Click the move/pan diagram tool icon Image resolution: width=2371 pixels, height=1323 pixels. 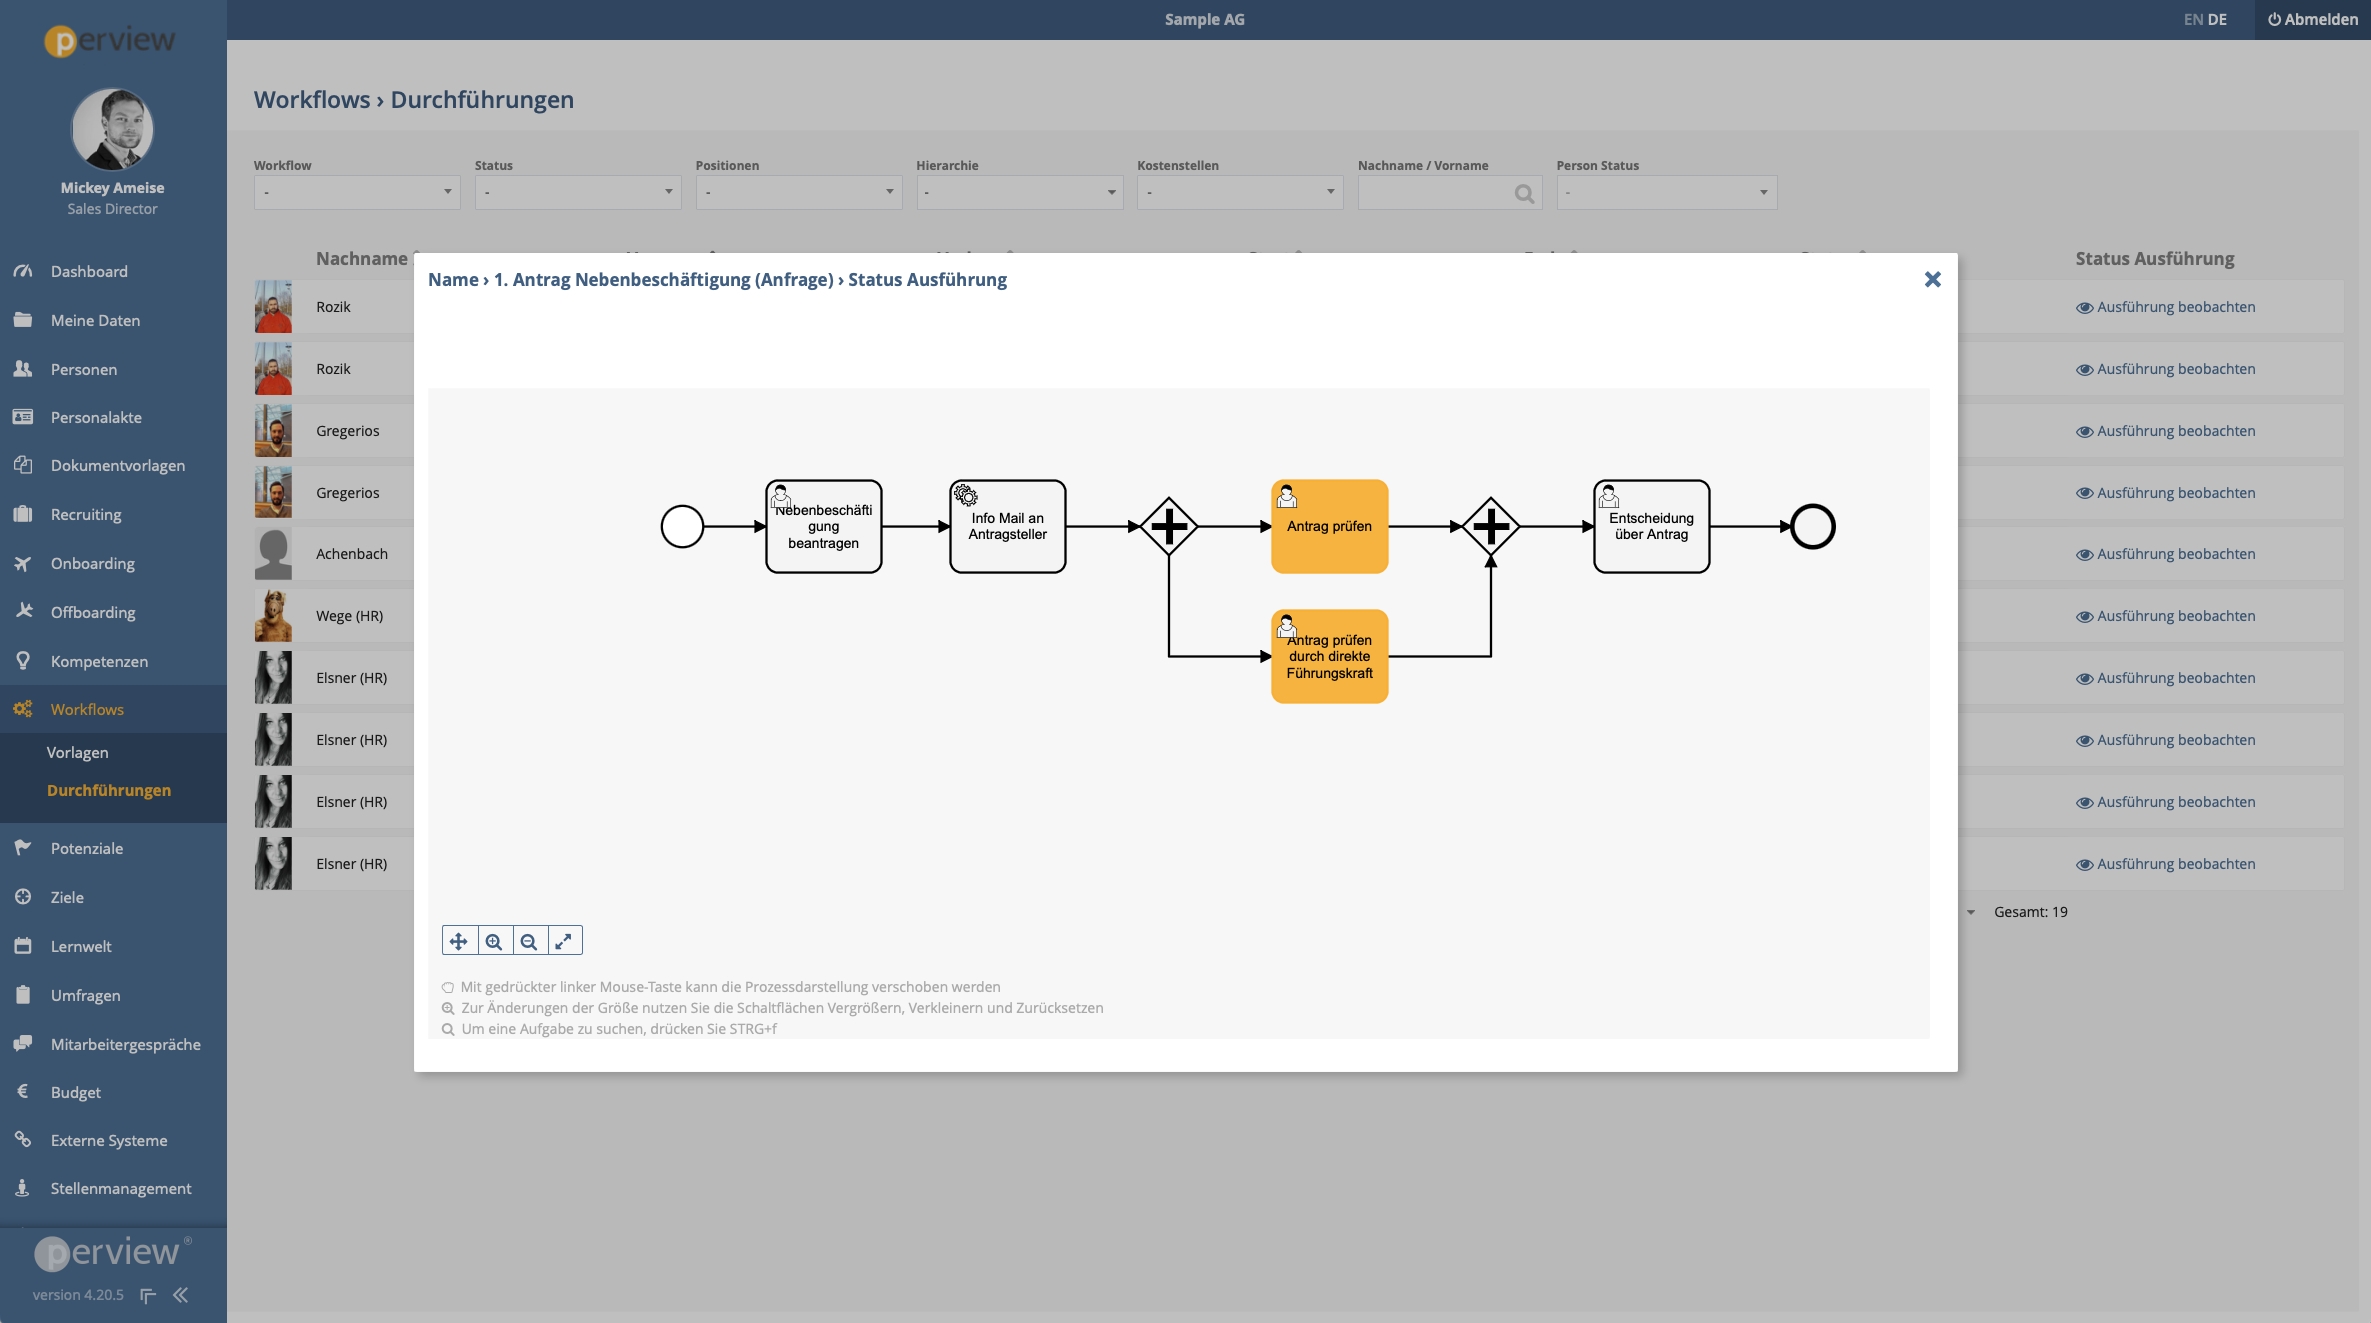coord(459,941)
